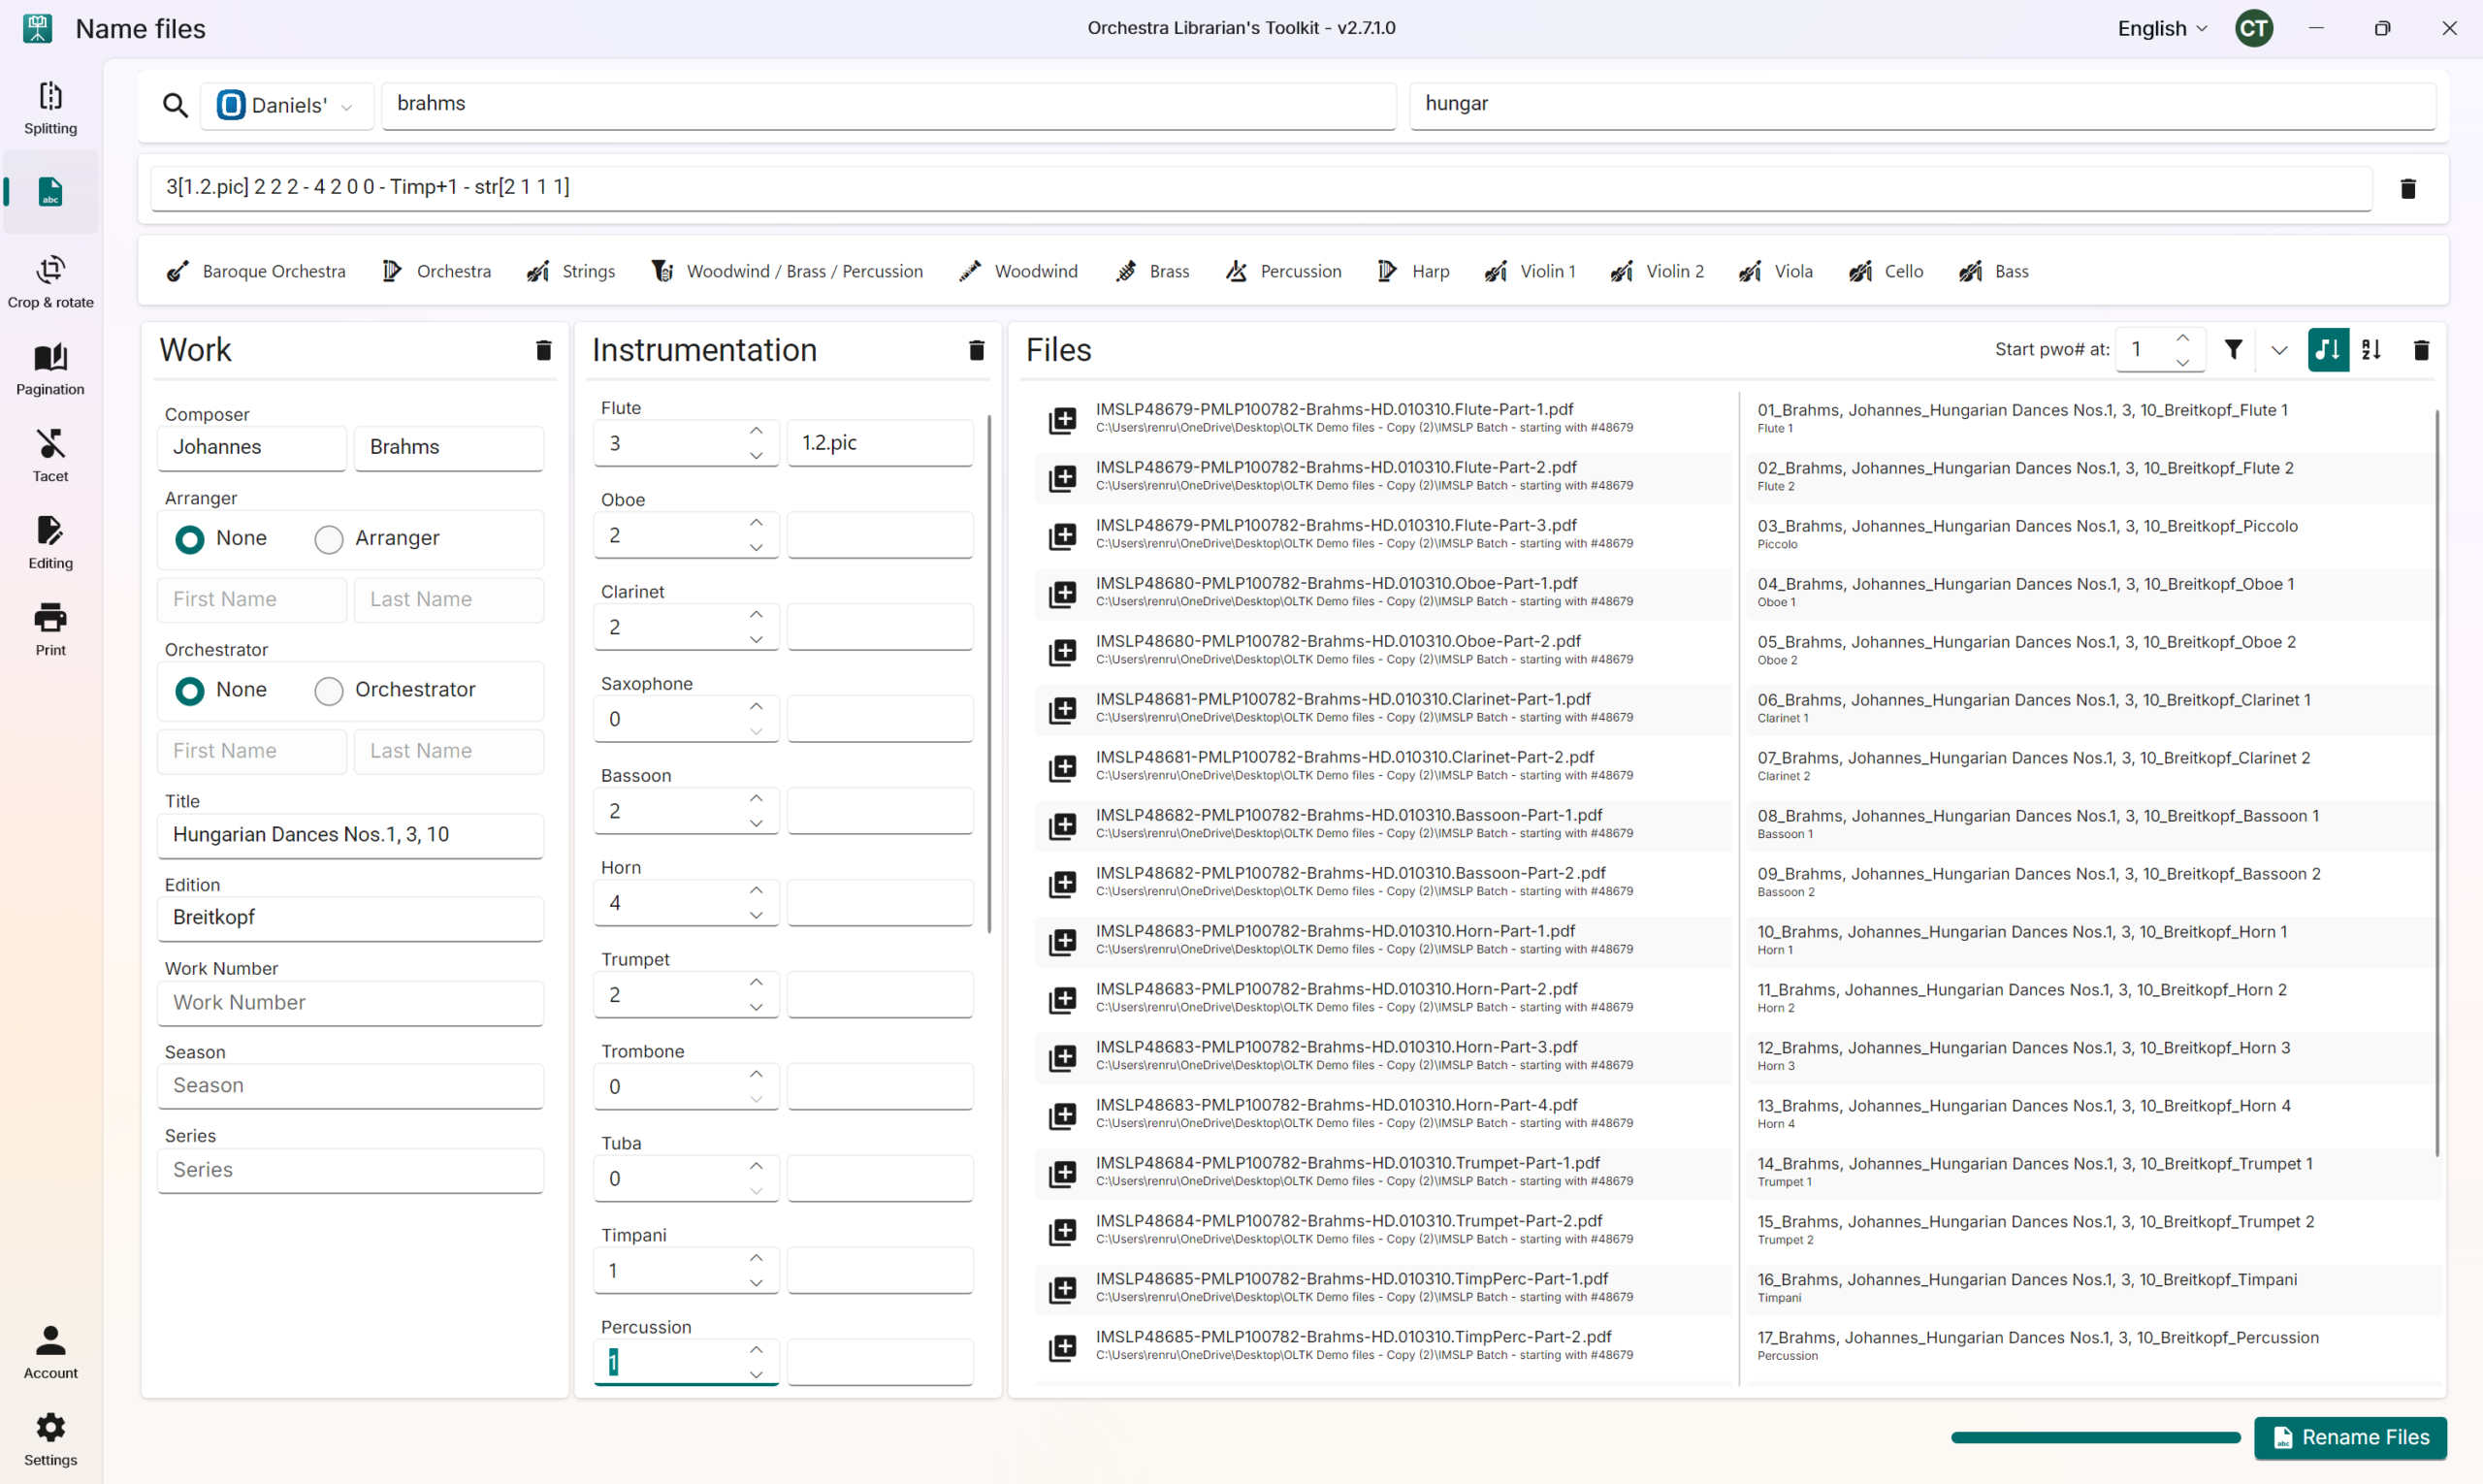Delete the instrumentation string with trash icon
2483x1484 pixels.
click(2408, 189)
